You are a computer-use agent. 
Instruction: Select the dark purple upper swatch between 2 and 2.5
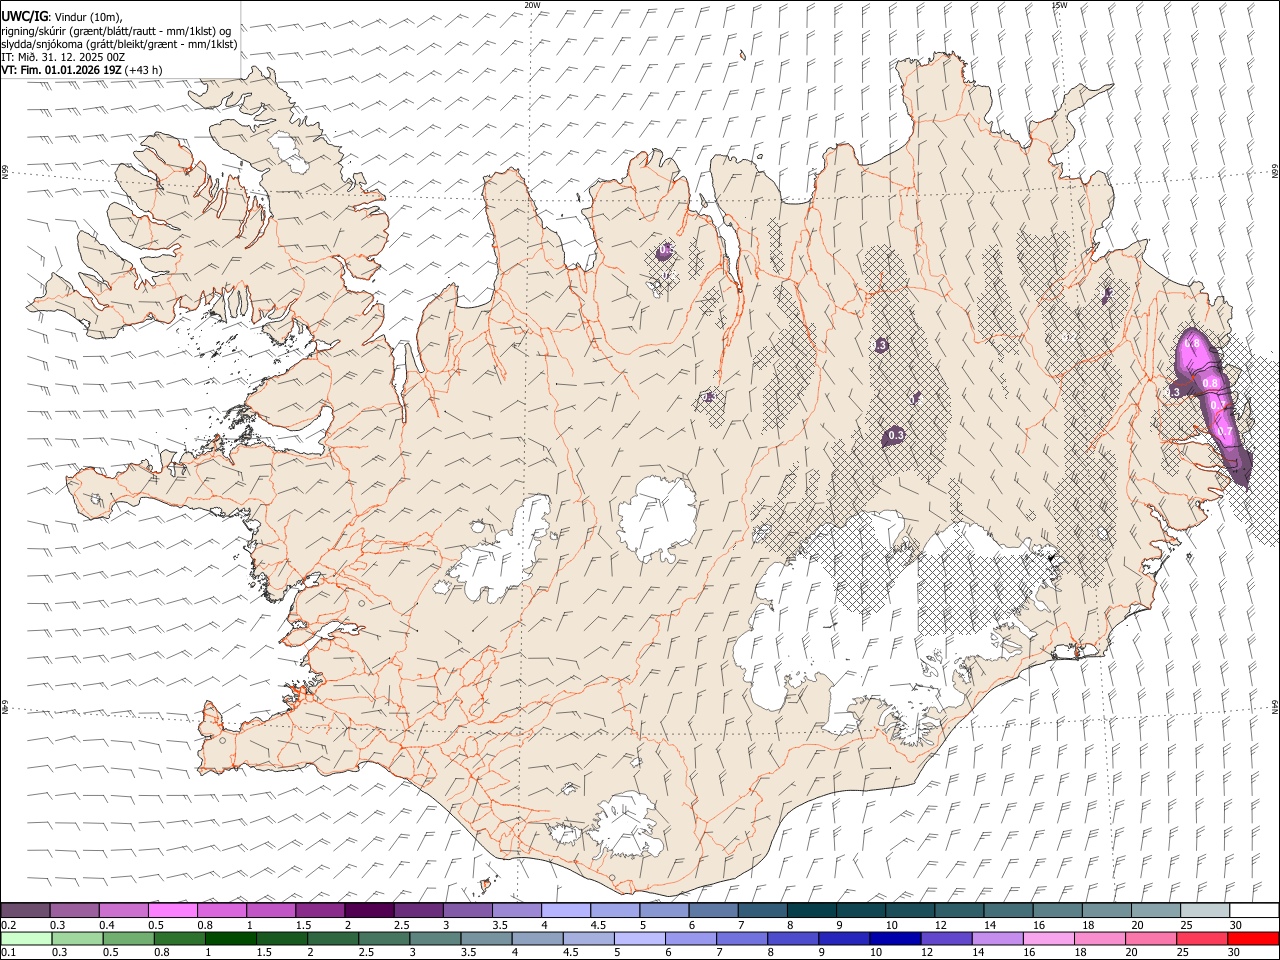click(x=369, y=910)
